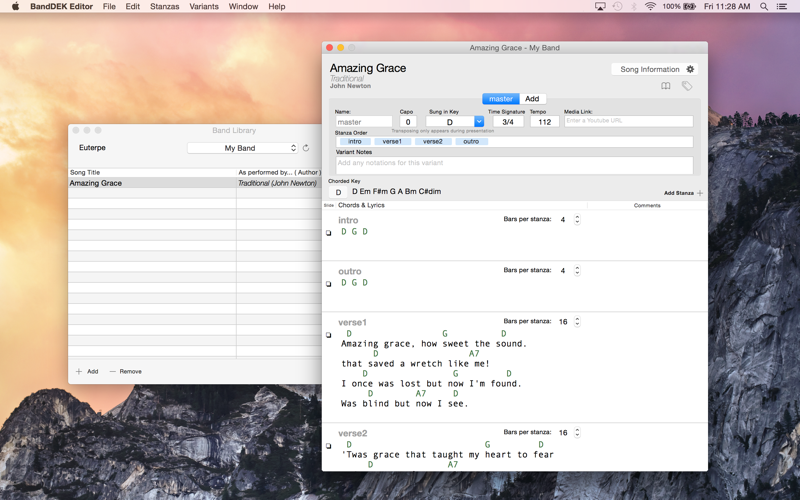Open the My Band dropdown
Image resolution: width=800 pixels, height=500 pixels.
242,148
